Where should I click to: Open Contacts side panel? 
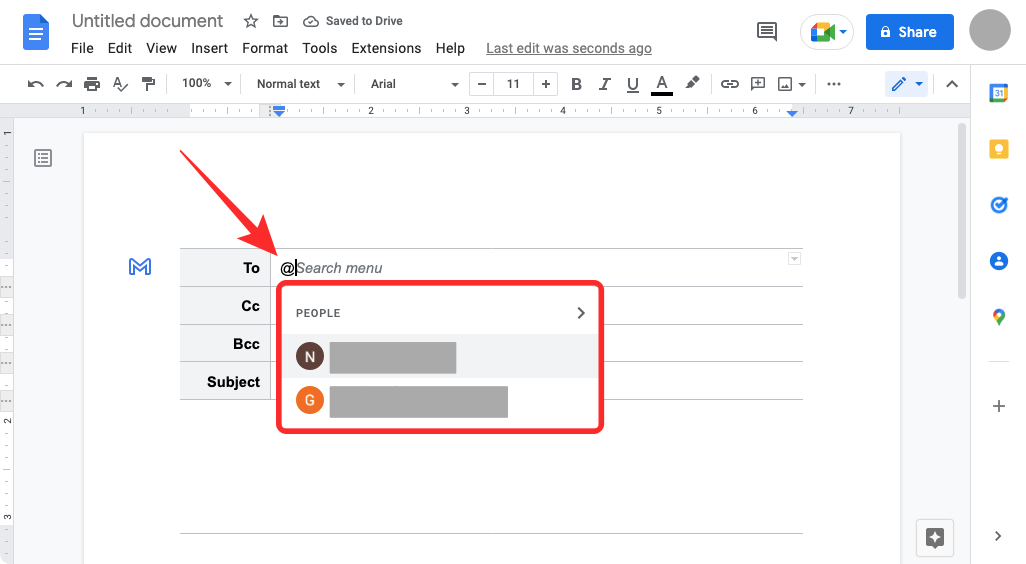tap(999, 261)
